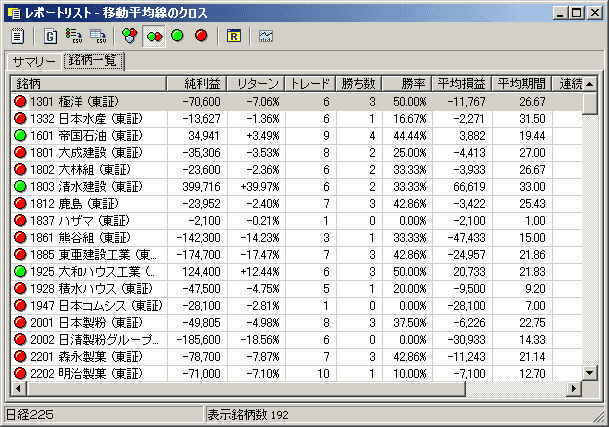Viewport: 609px width, 427px height.
Task: Select row 1928 積水ハウス (東証)
Action: (297, 289)
